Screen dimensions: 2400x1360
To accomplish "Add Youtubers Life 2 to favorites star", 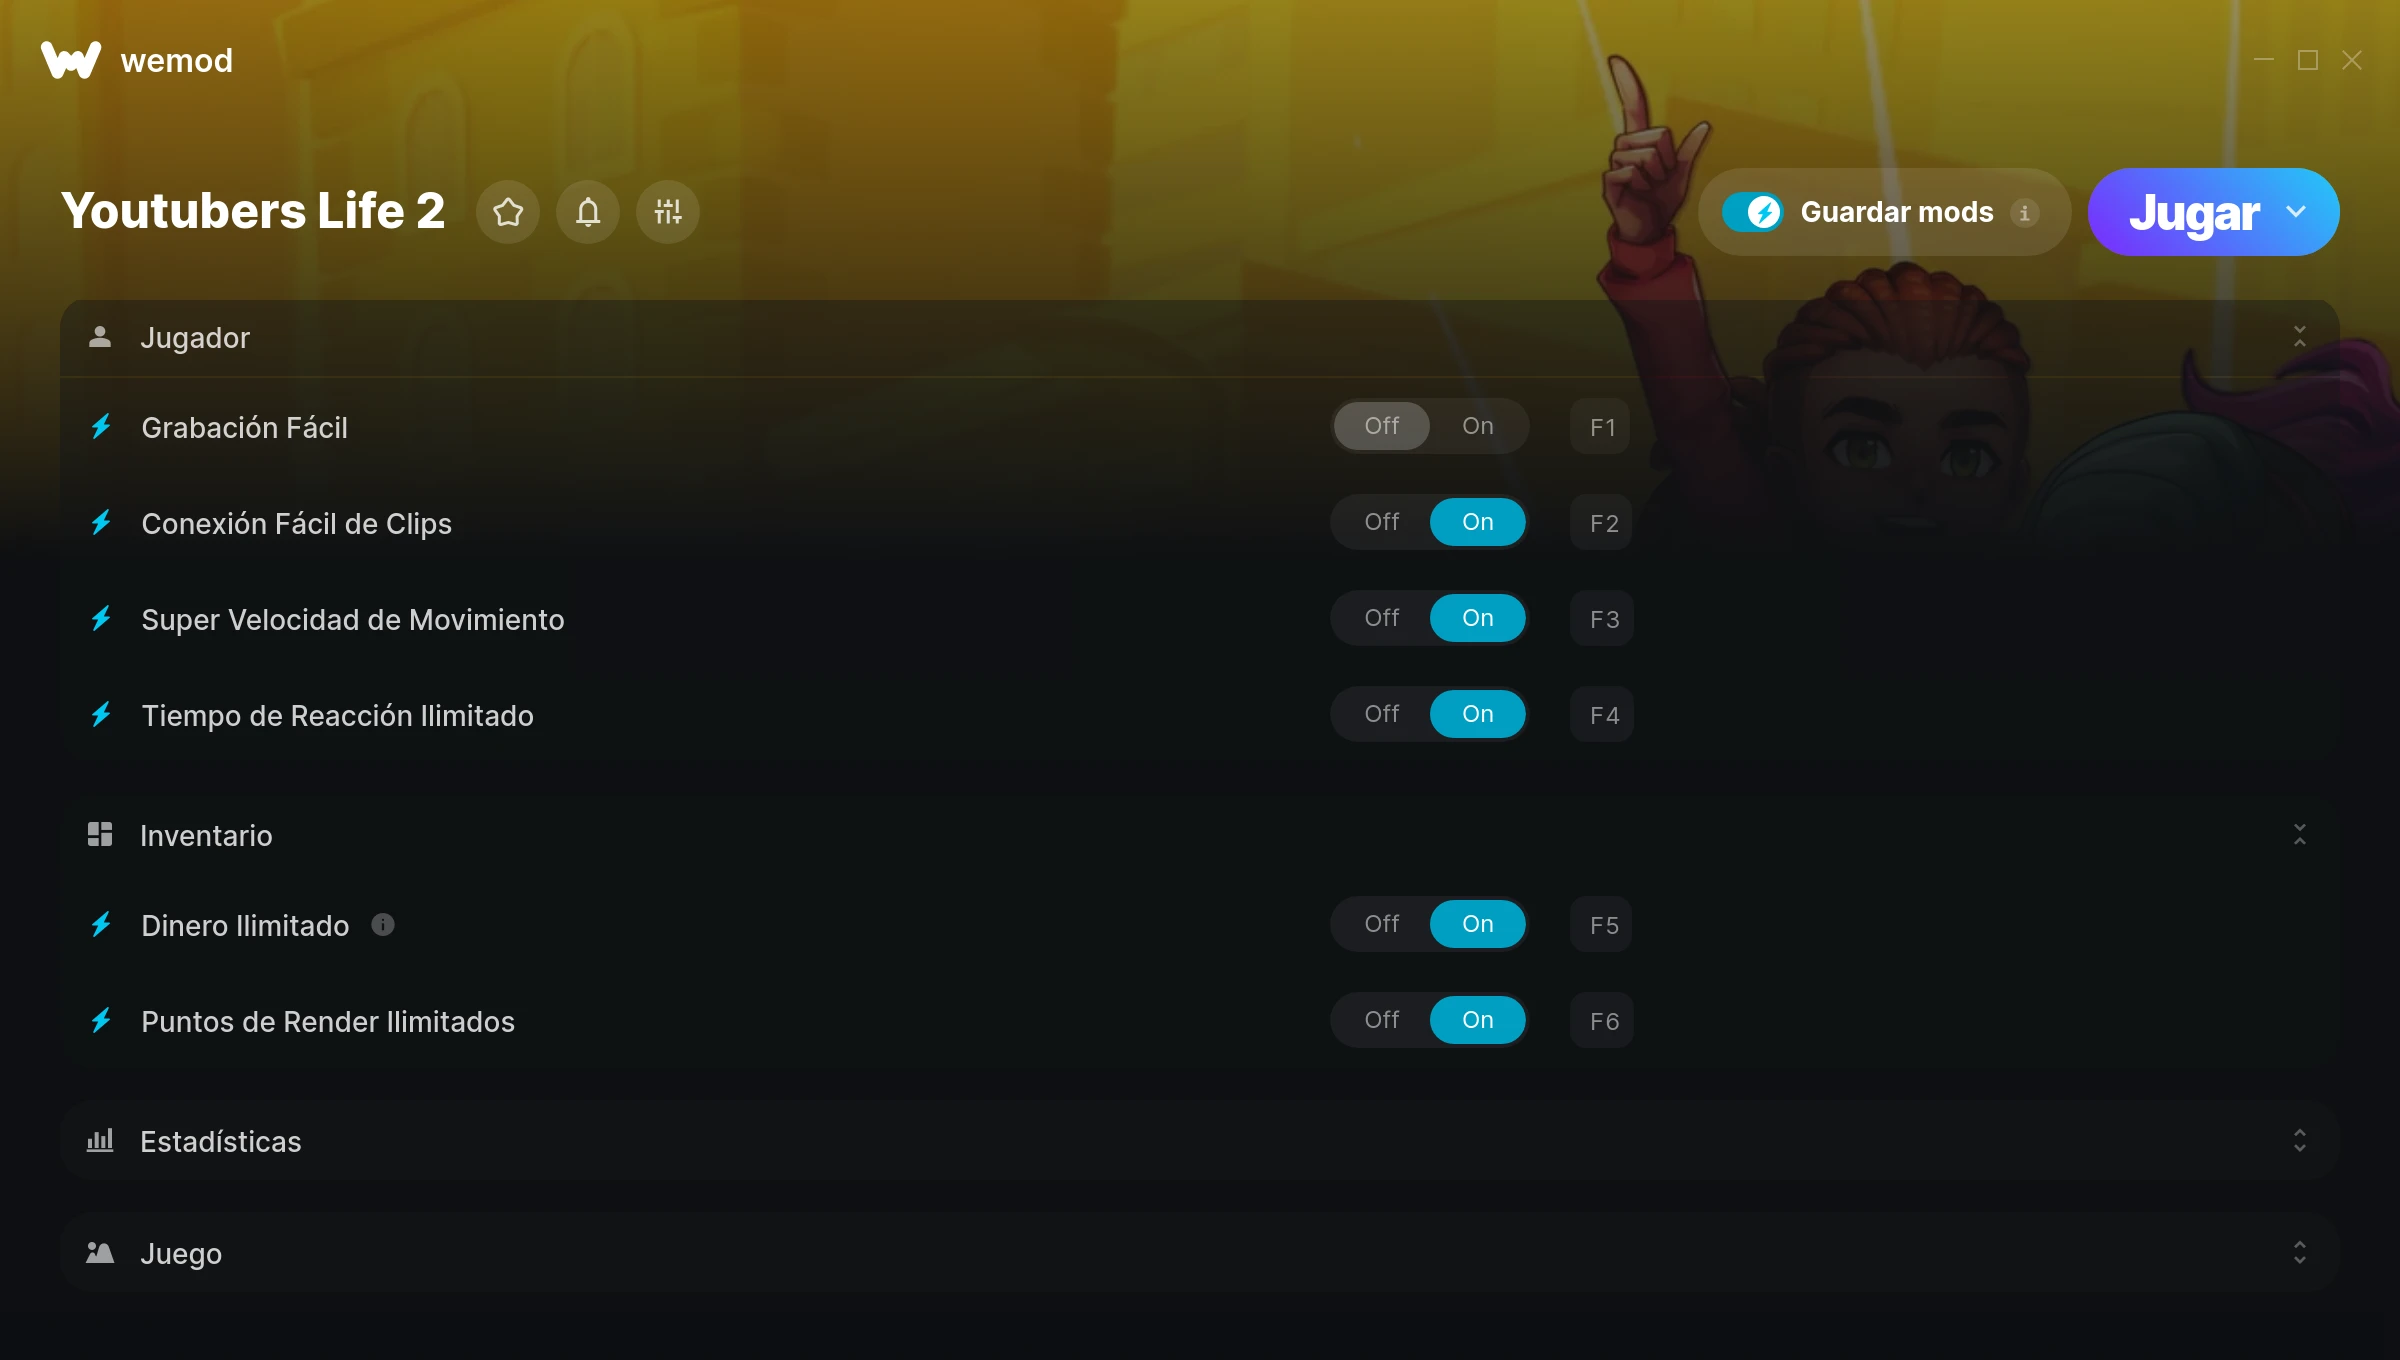I will click(508, 212).
